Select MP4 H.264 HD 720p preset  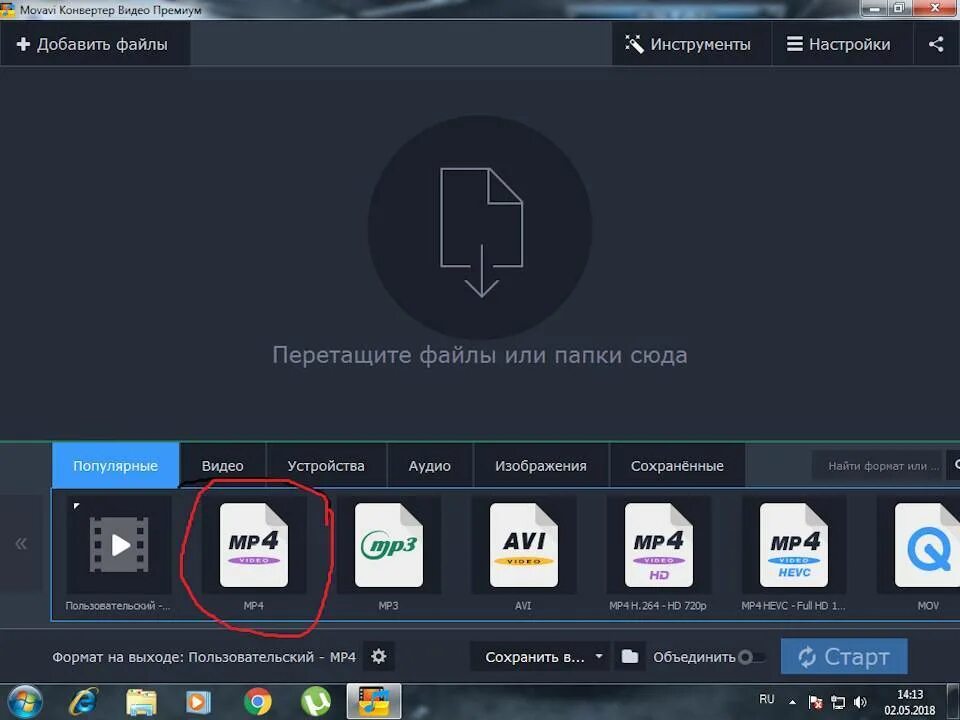pyautogui.click(x=659, y=545)
